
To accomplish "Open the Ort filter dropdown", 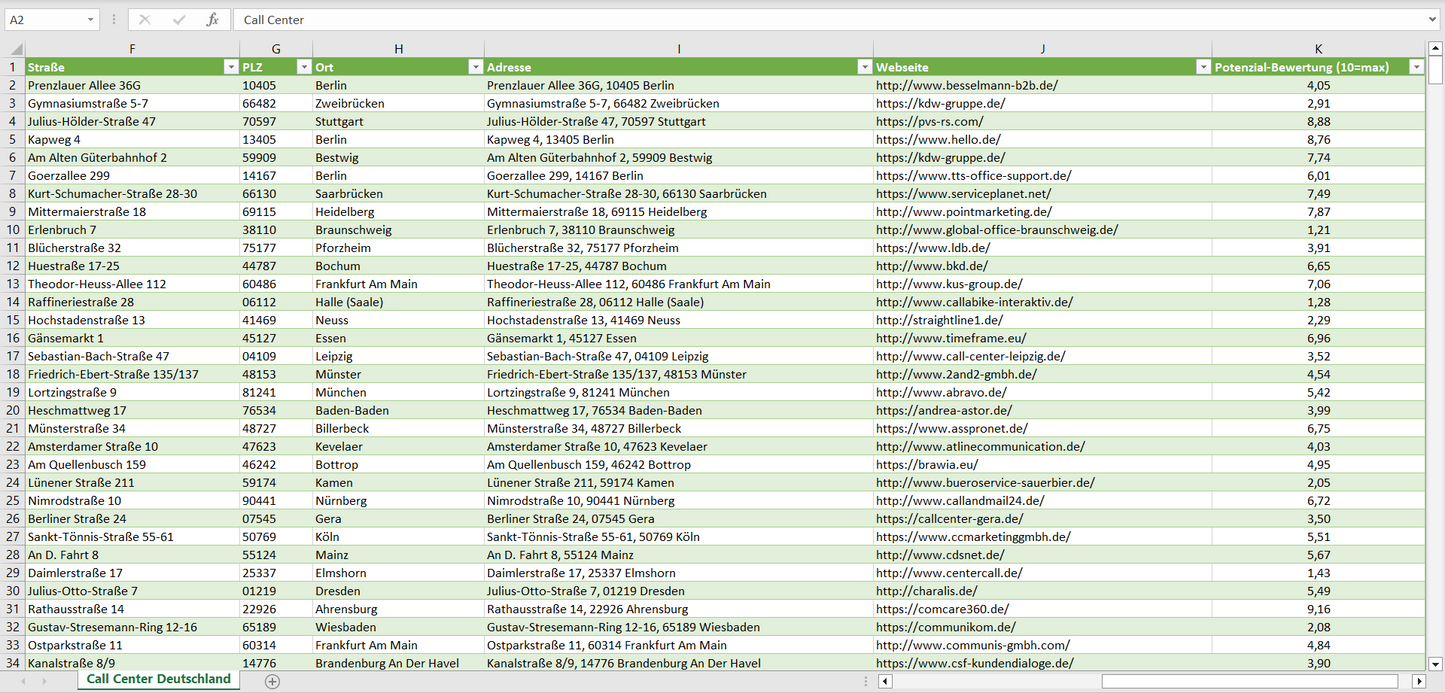I will click(475, 67).
